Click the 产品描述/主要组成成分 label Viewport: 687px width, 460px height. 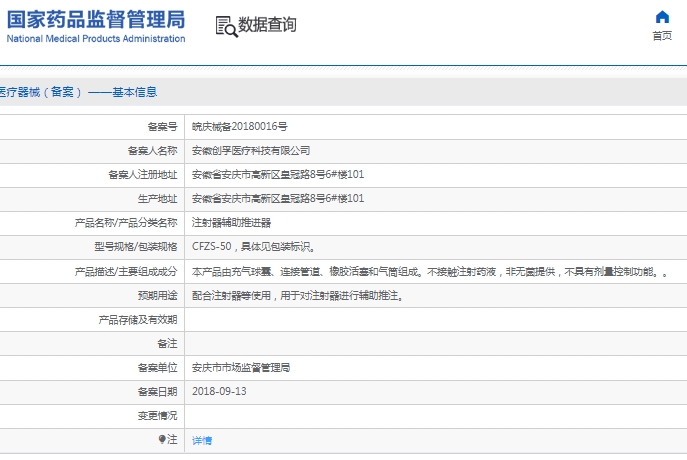(x=126, y=272)
